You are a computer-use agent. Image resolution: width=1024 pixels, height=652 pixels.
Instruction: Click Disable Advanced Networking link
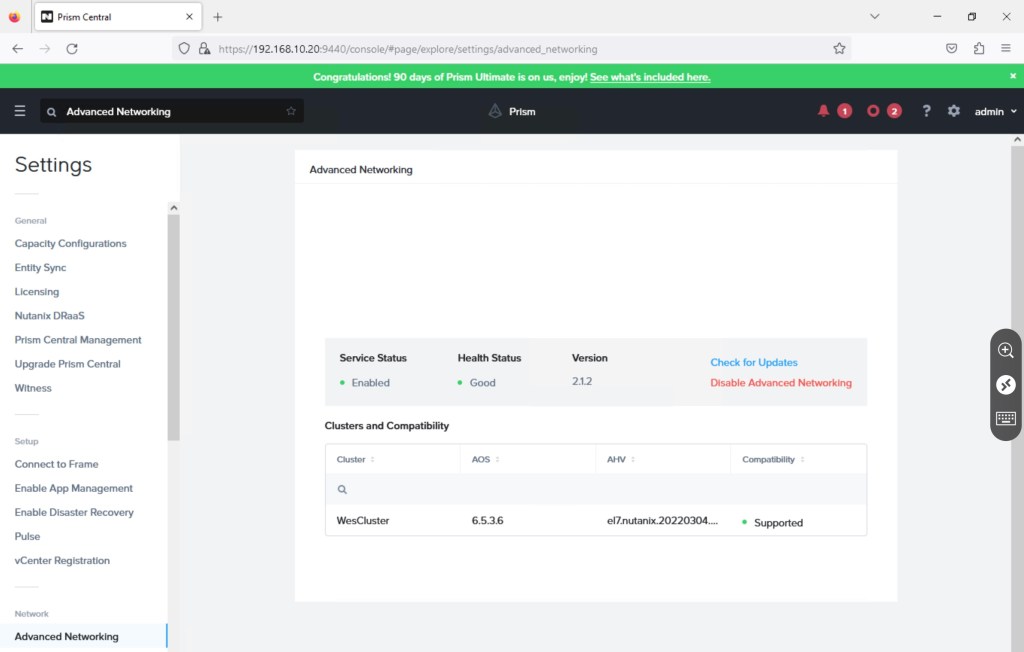(781, 382)
